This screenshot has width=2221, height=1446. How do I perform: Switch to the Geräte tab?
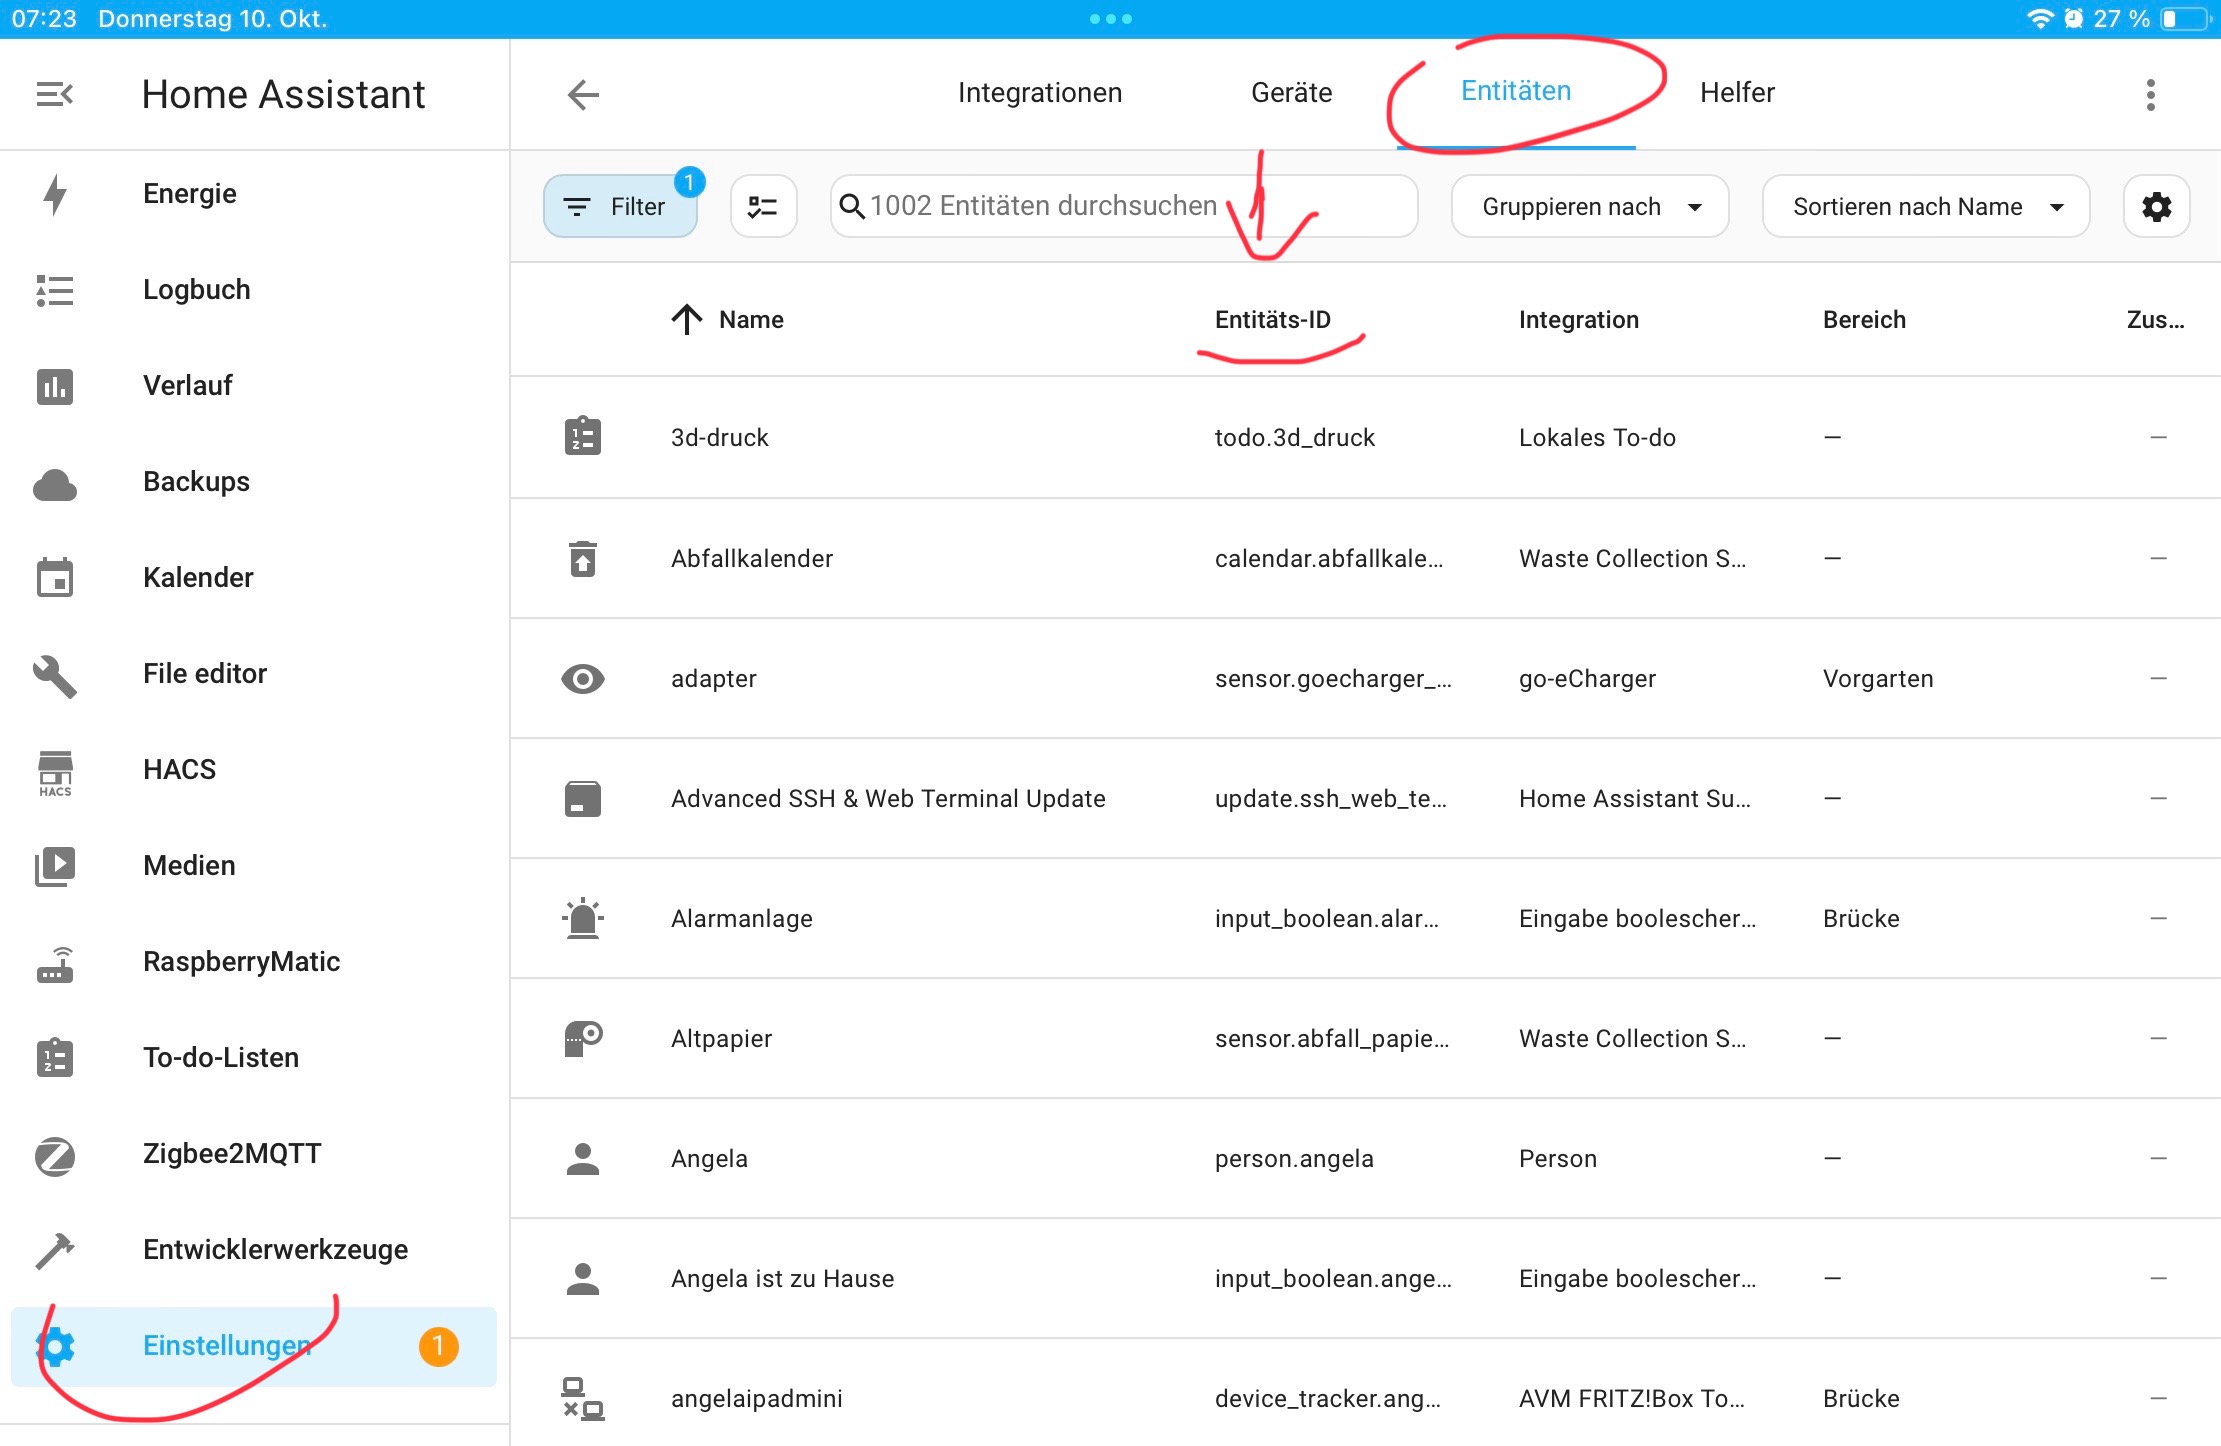point(1291,93)
